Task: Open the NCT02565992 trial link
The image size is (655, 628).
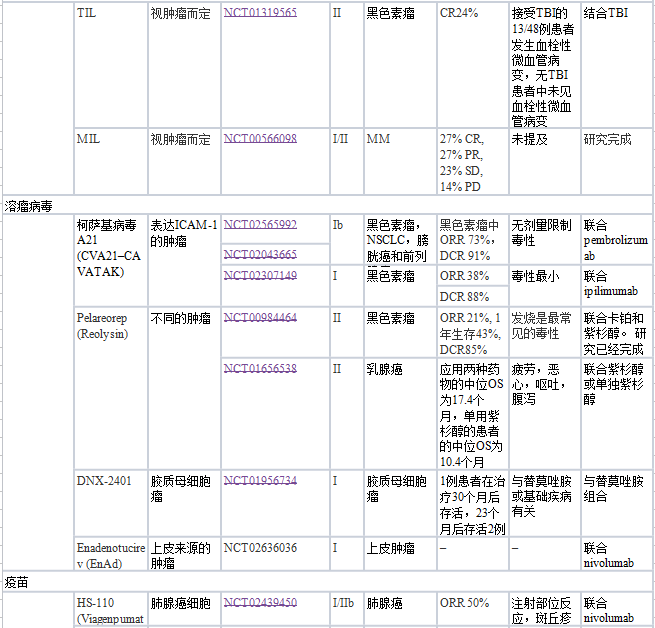Action: pyautogui.click(x=260, y=224)
